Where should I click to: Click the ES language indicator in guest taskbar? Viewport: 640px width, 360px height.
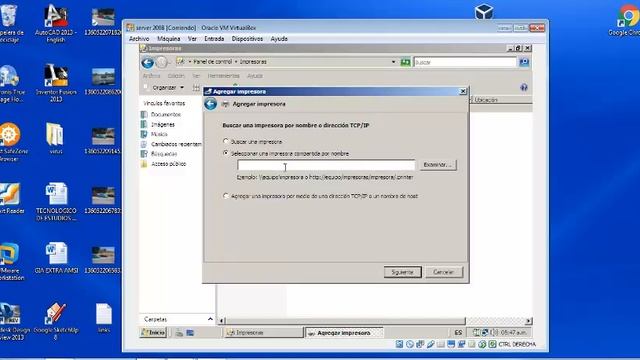[458, 333]
